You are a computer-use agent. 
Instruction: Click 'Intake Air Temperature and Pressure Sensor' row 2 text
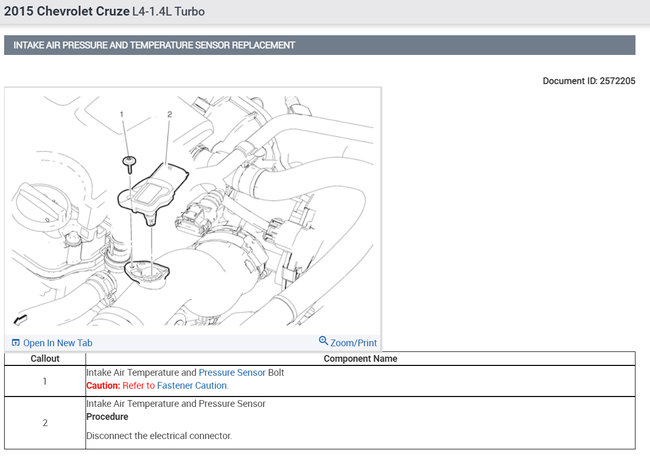(176, 404)
